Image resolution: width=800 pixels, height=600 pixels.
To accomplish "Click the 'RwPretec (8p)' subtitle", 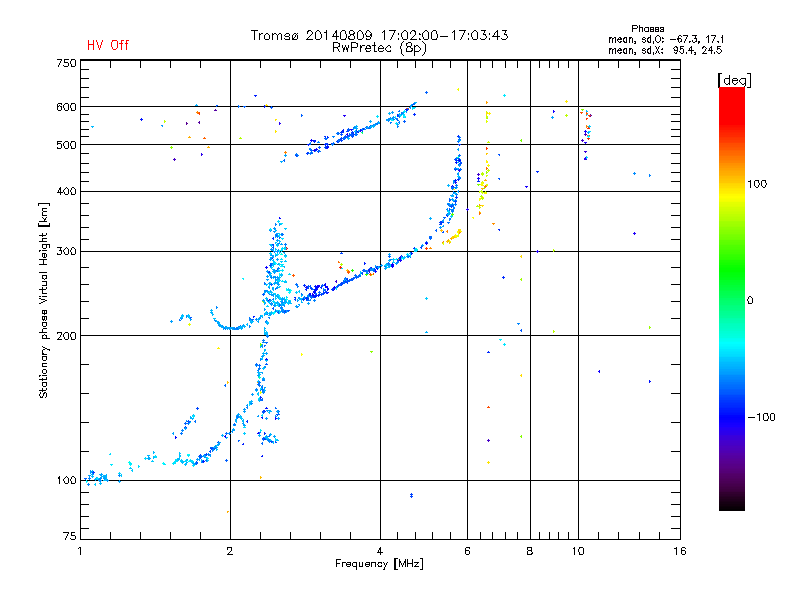I will [x=379, y=48].
